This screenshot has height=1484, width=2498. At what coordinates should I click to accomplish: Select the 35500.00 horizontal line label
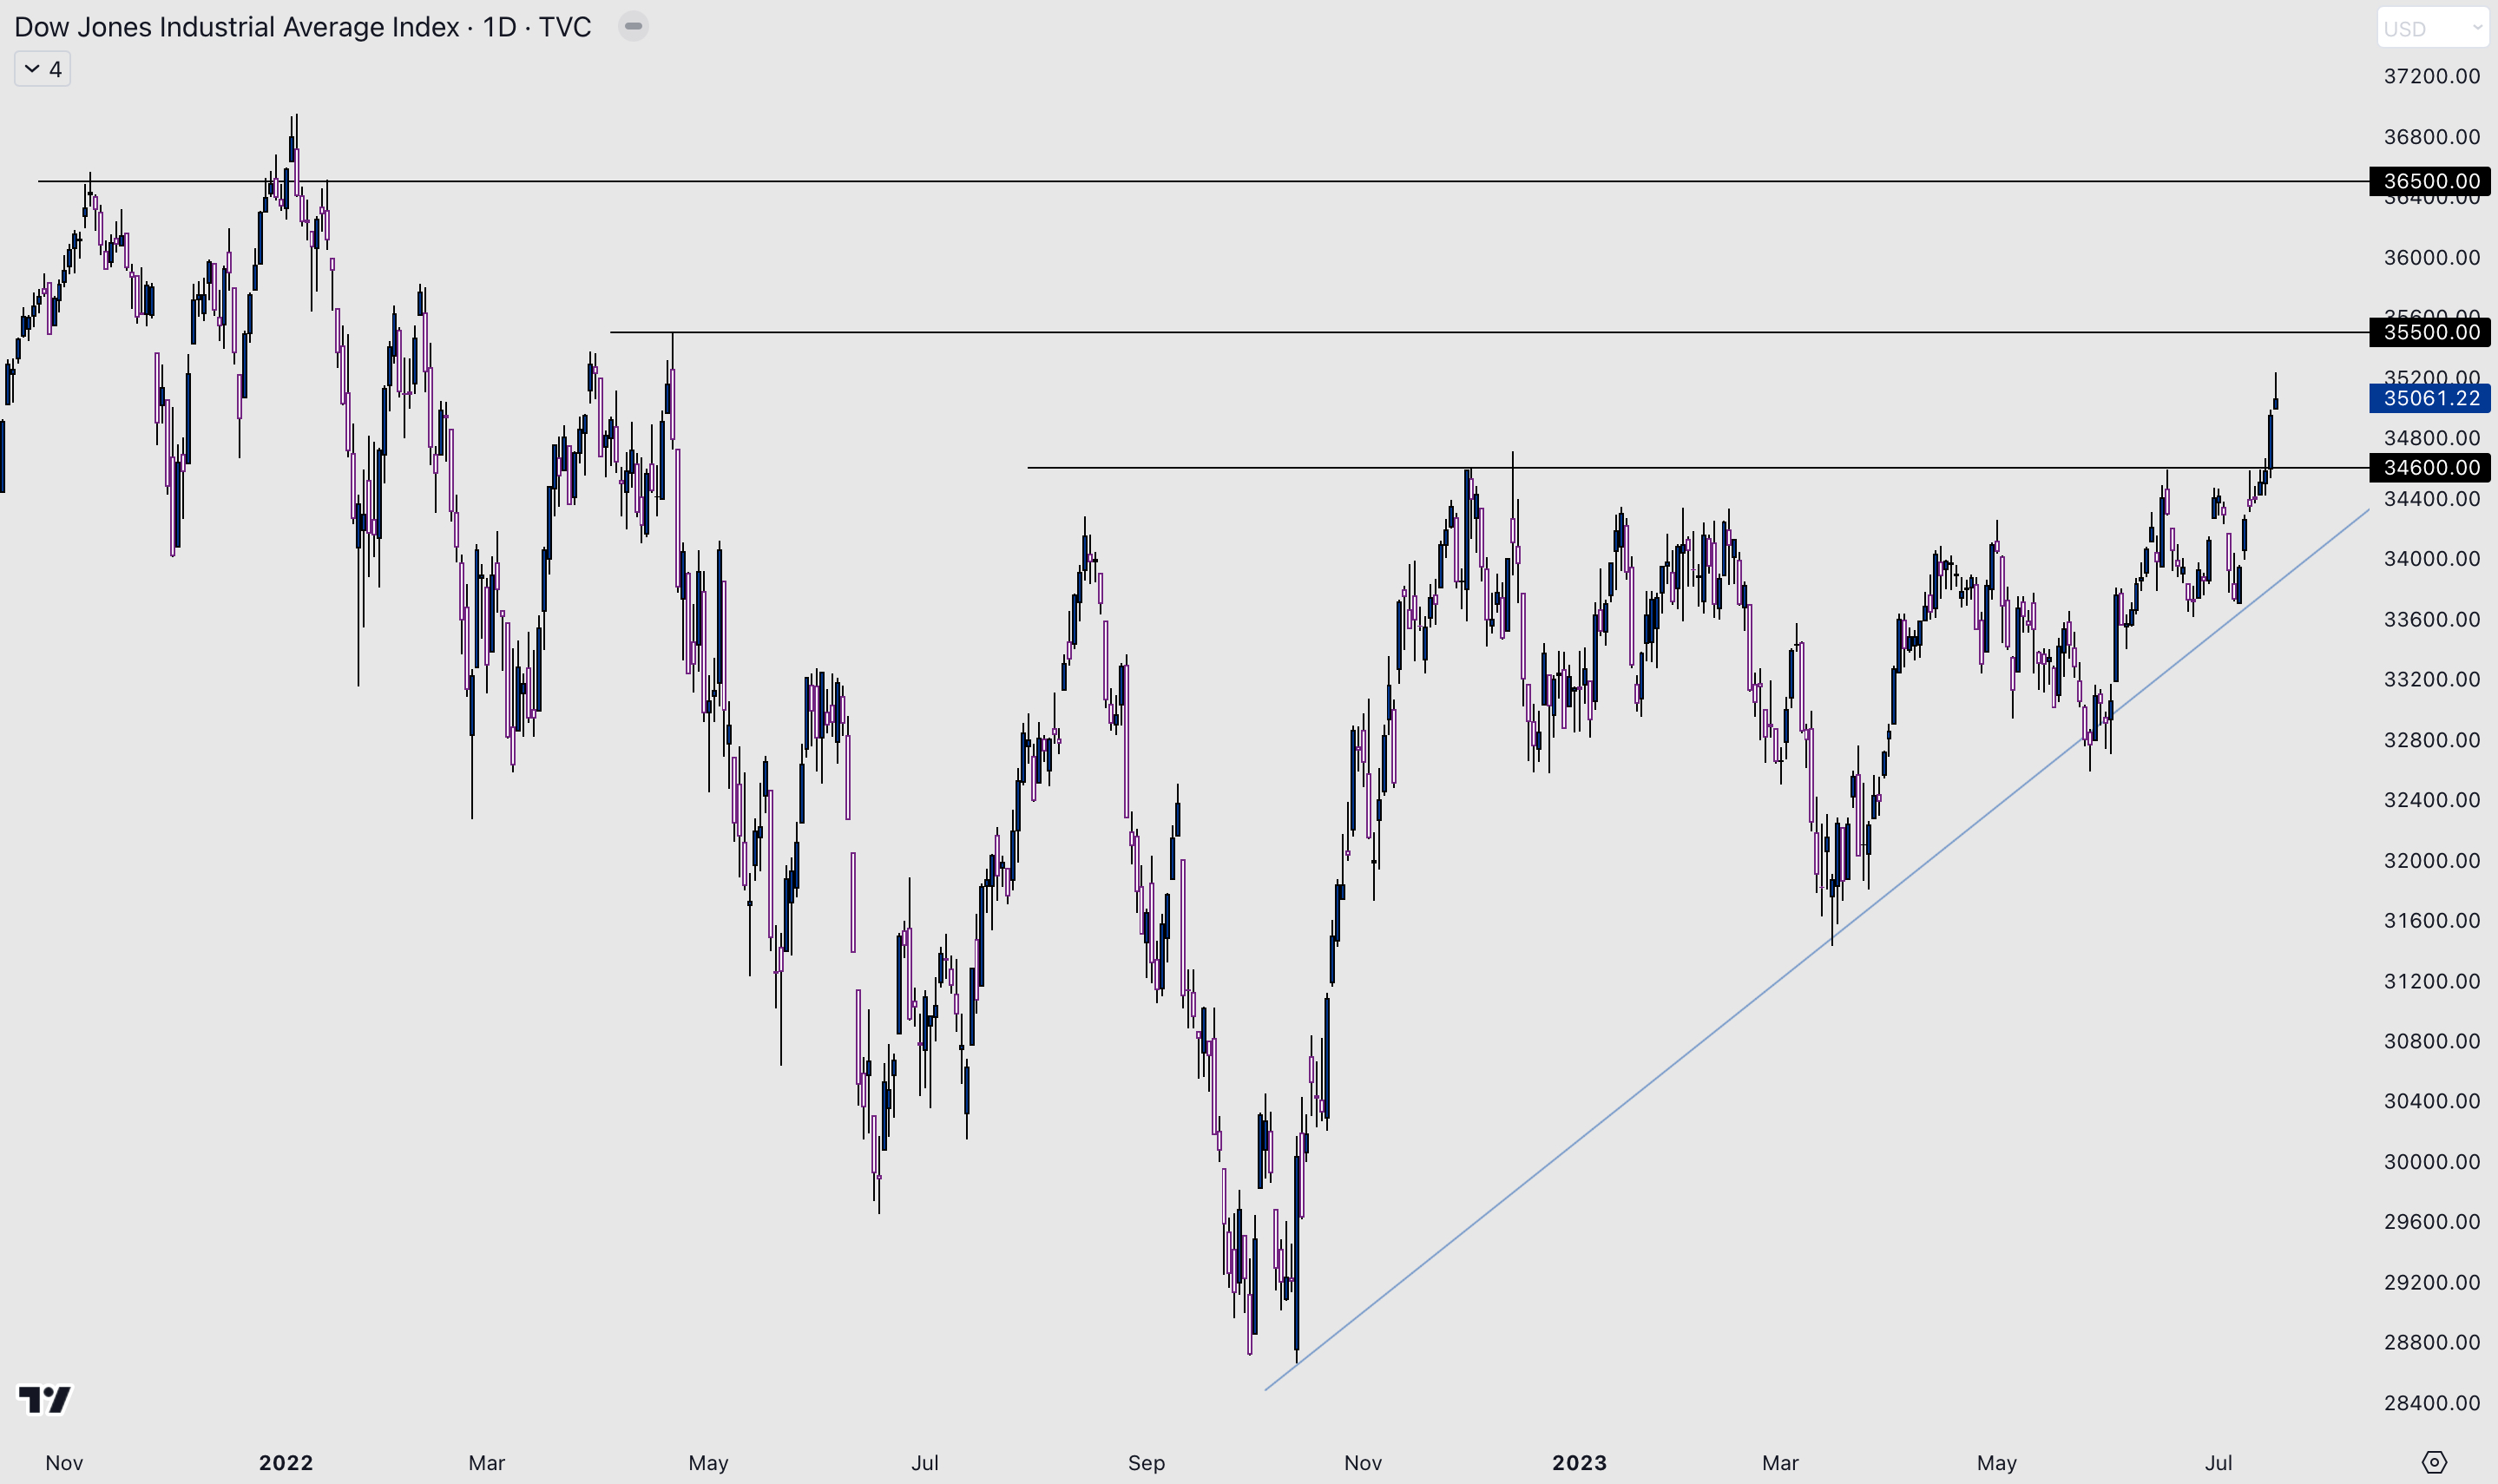[x=2430, y=332]
